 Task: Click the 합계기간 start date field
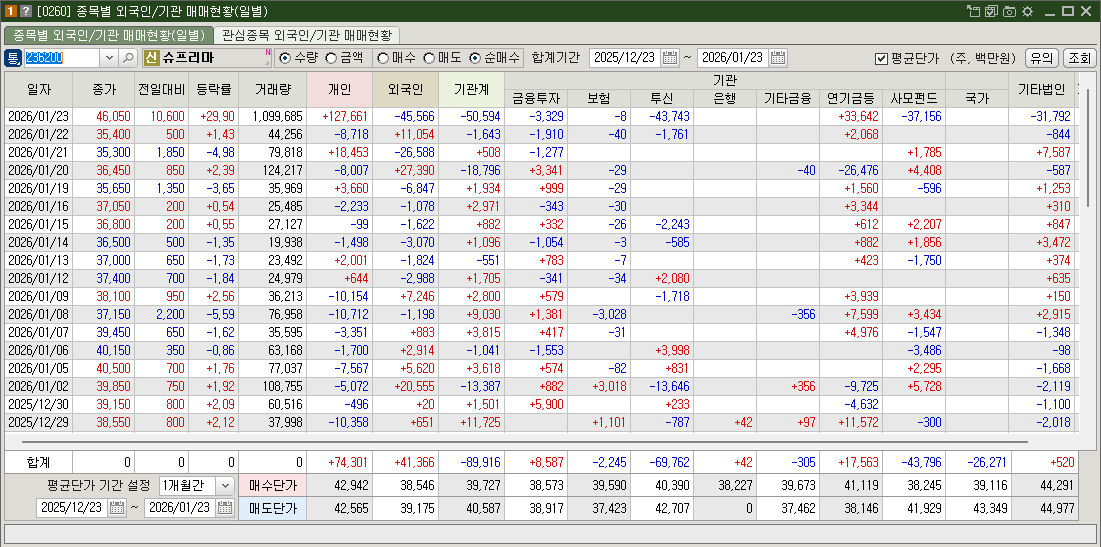(x=626, y=58)
